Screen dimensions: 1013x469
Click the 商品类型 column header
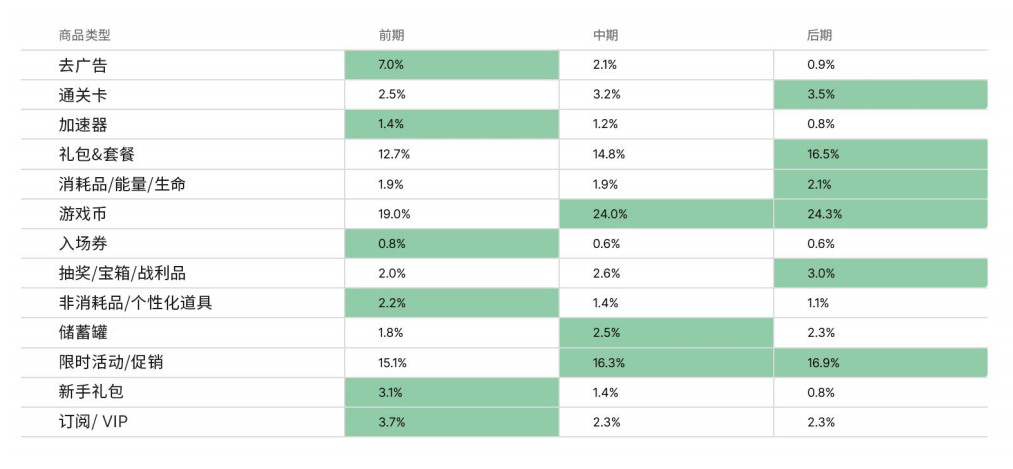85,36
